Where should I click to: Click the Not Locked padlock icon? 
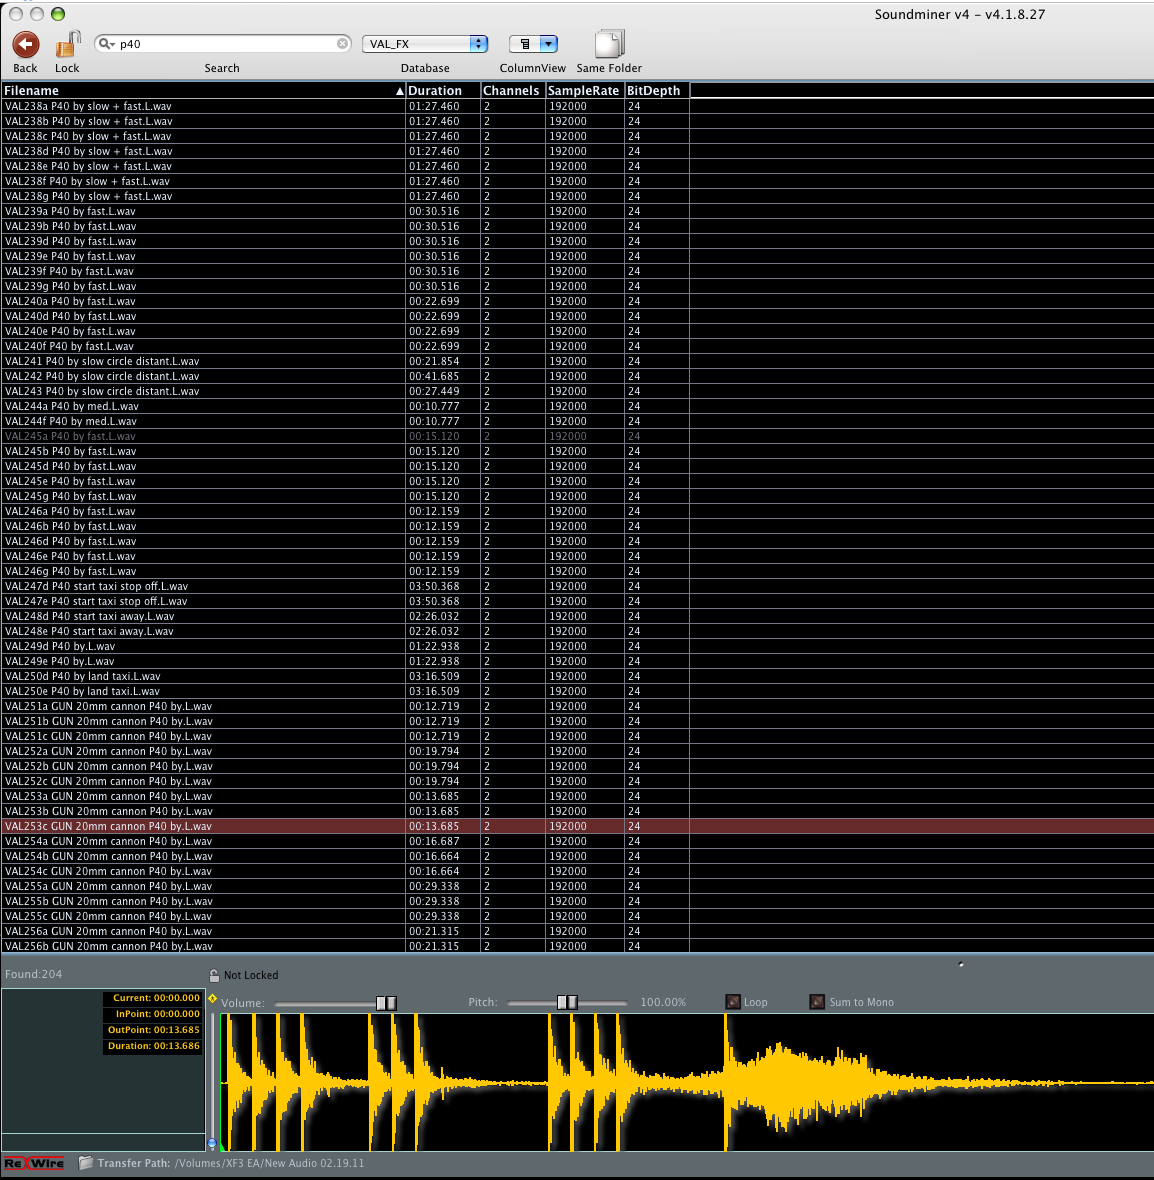pos(214,975)
